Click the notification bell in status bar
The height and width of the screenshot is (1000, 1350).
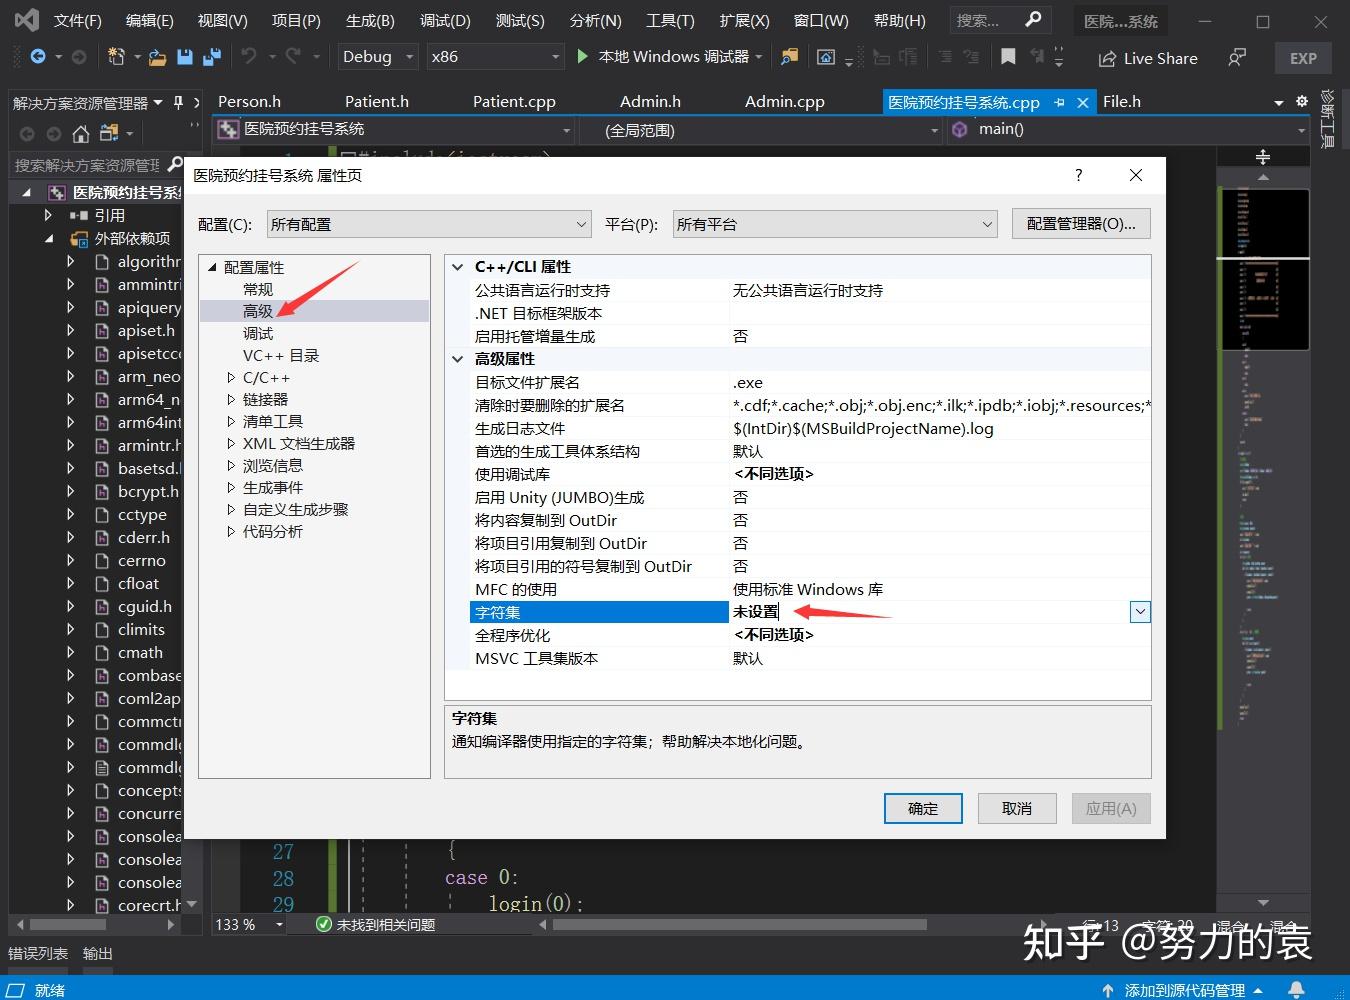pyautogui.click(x=1296, y=989)
